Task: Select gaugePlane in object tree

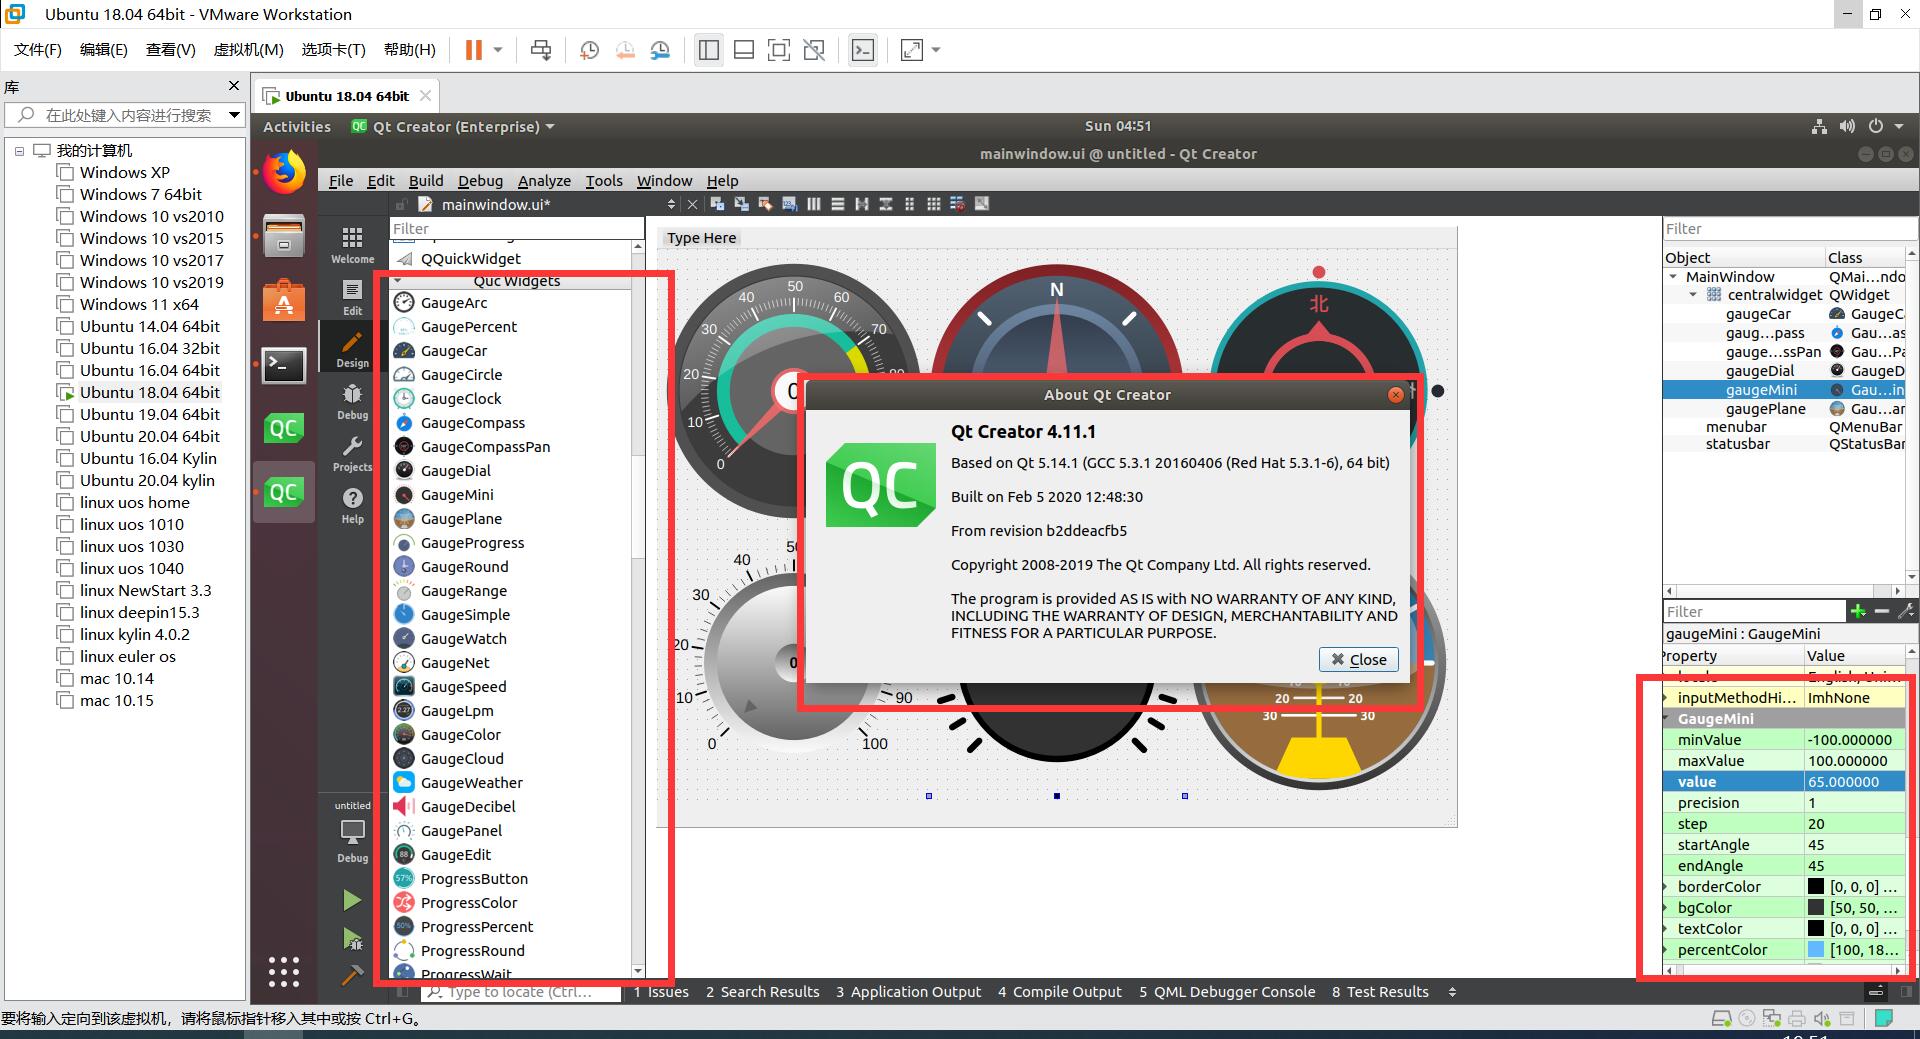Action: (x=1765, y=409)
